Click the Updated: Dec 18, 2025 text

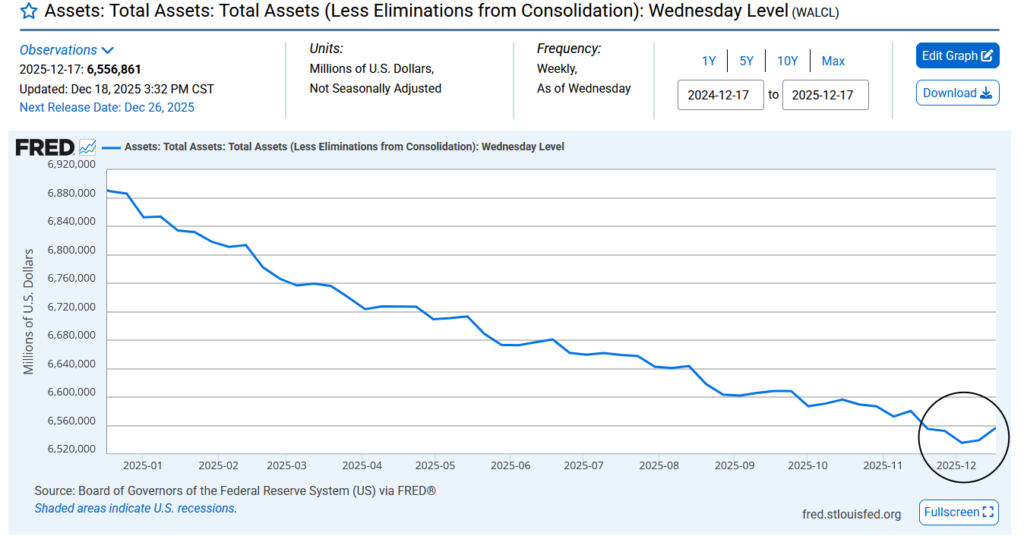pyautogui.click(x=116, y=89)
